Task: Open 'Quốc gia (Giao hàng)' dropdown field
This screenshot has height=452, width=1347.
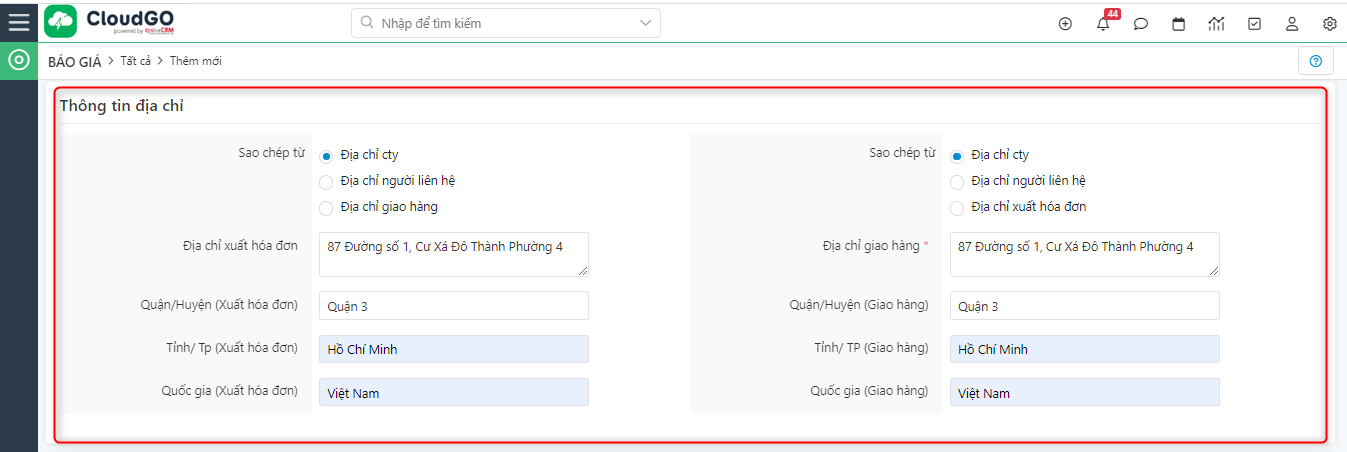Action: [x=1084, y=393]
